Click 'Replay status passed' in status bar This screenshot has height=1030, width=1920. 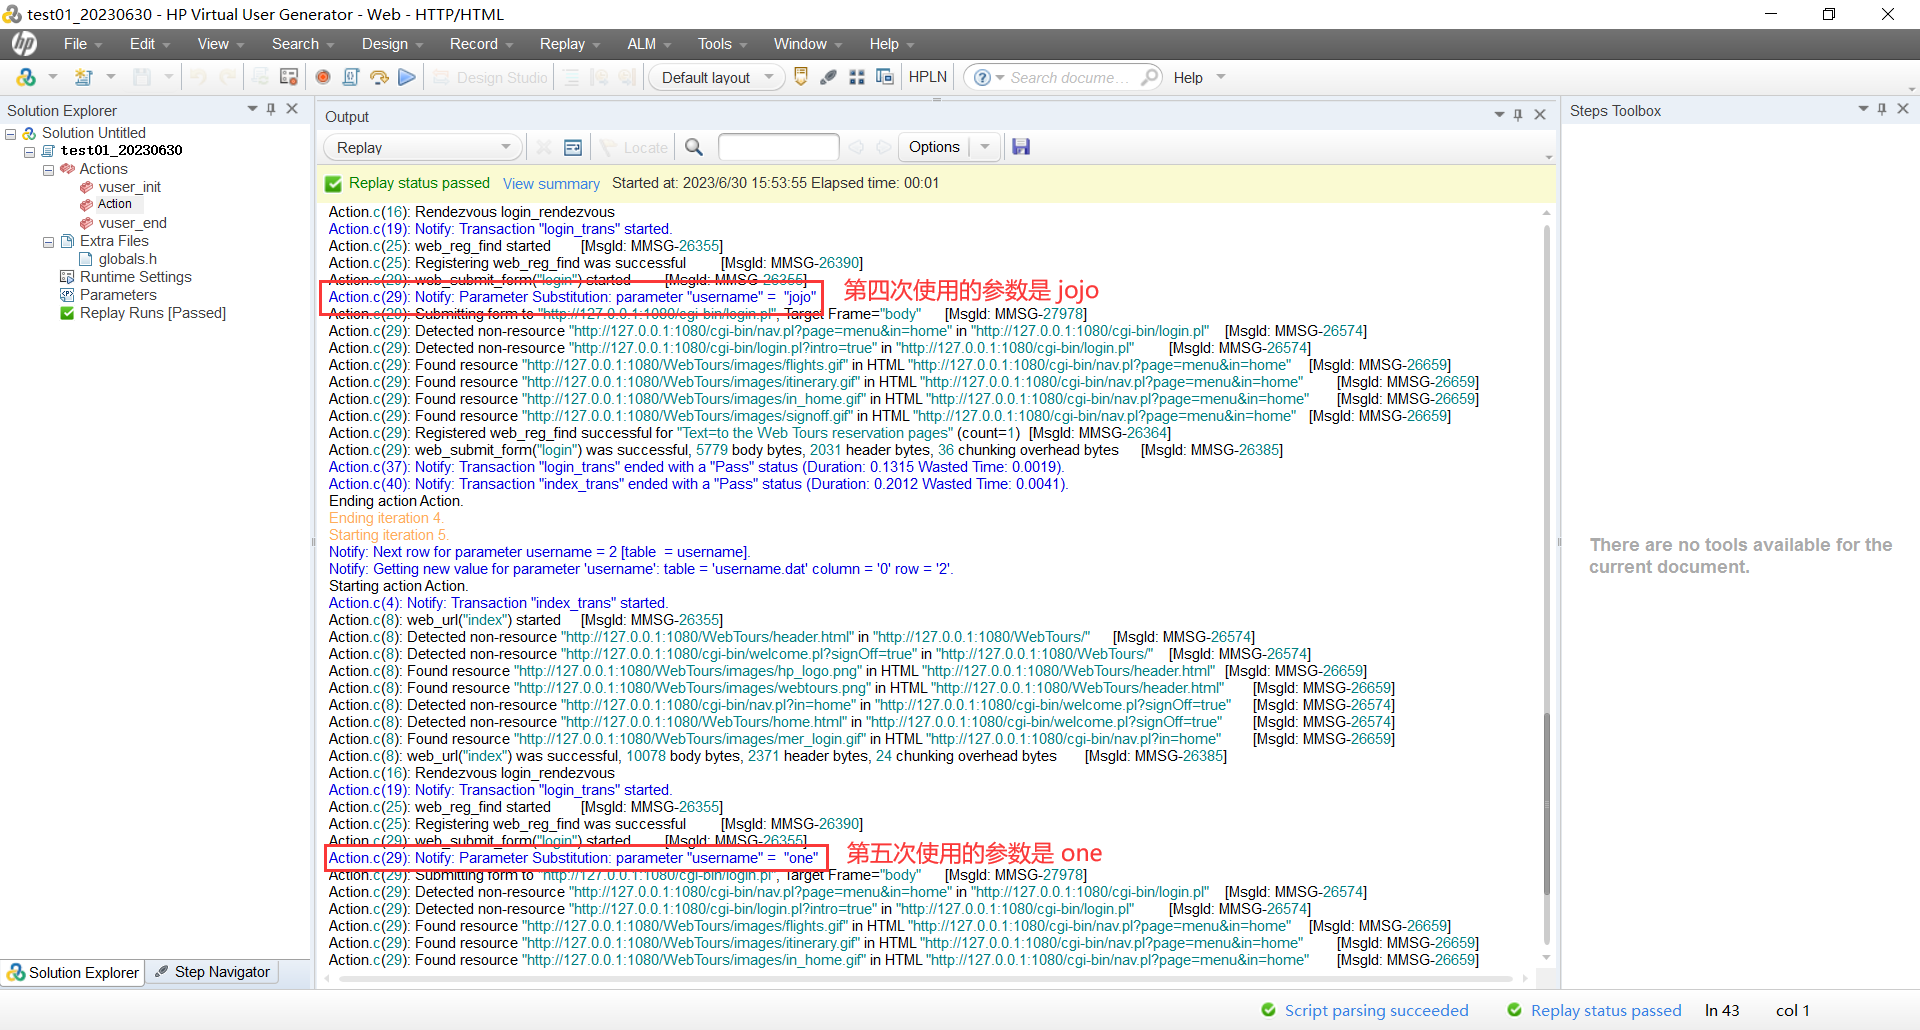(1605, 1011)
